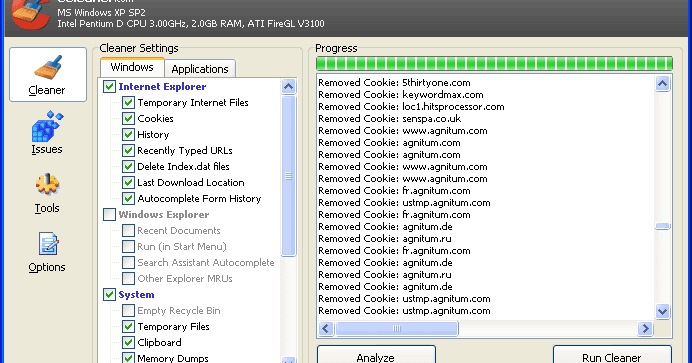Toggle the Clipboard checkbox
692x363 pixels.
click(x=128, y=342)
